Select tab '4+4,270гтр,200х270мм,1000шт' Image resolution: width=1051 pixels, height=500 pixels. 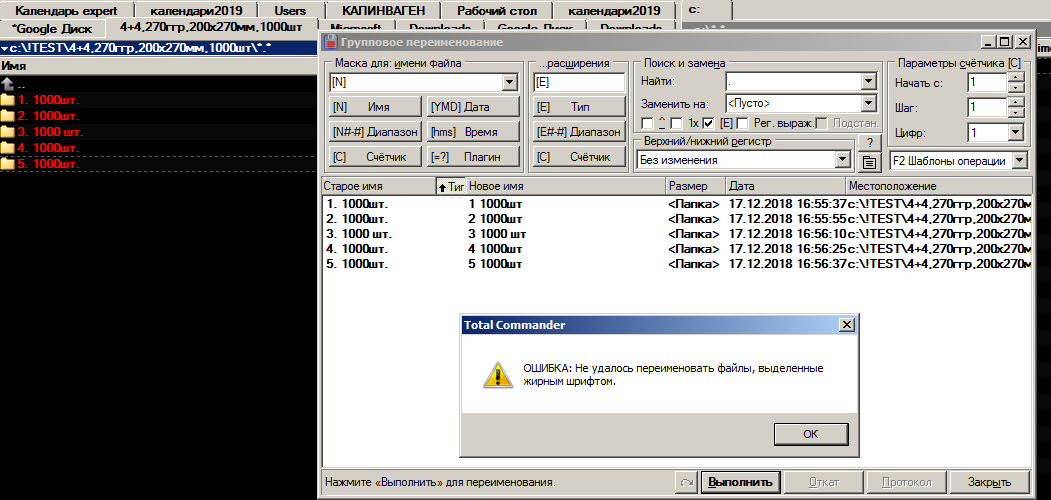point(212,28)
